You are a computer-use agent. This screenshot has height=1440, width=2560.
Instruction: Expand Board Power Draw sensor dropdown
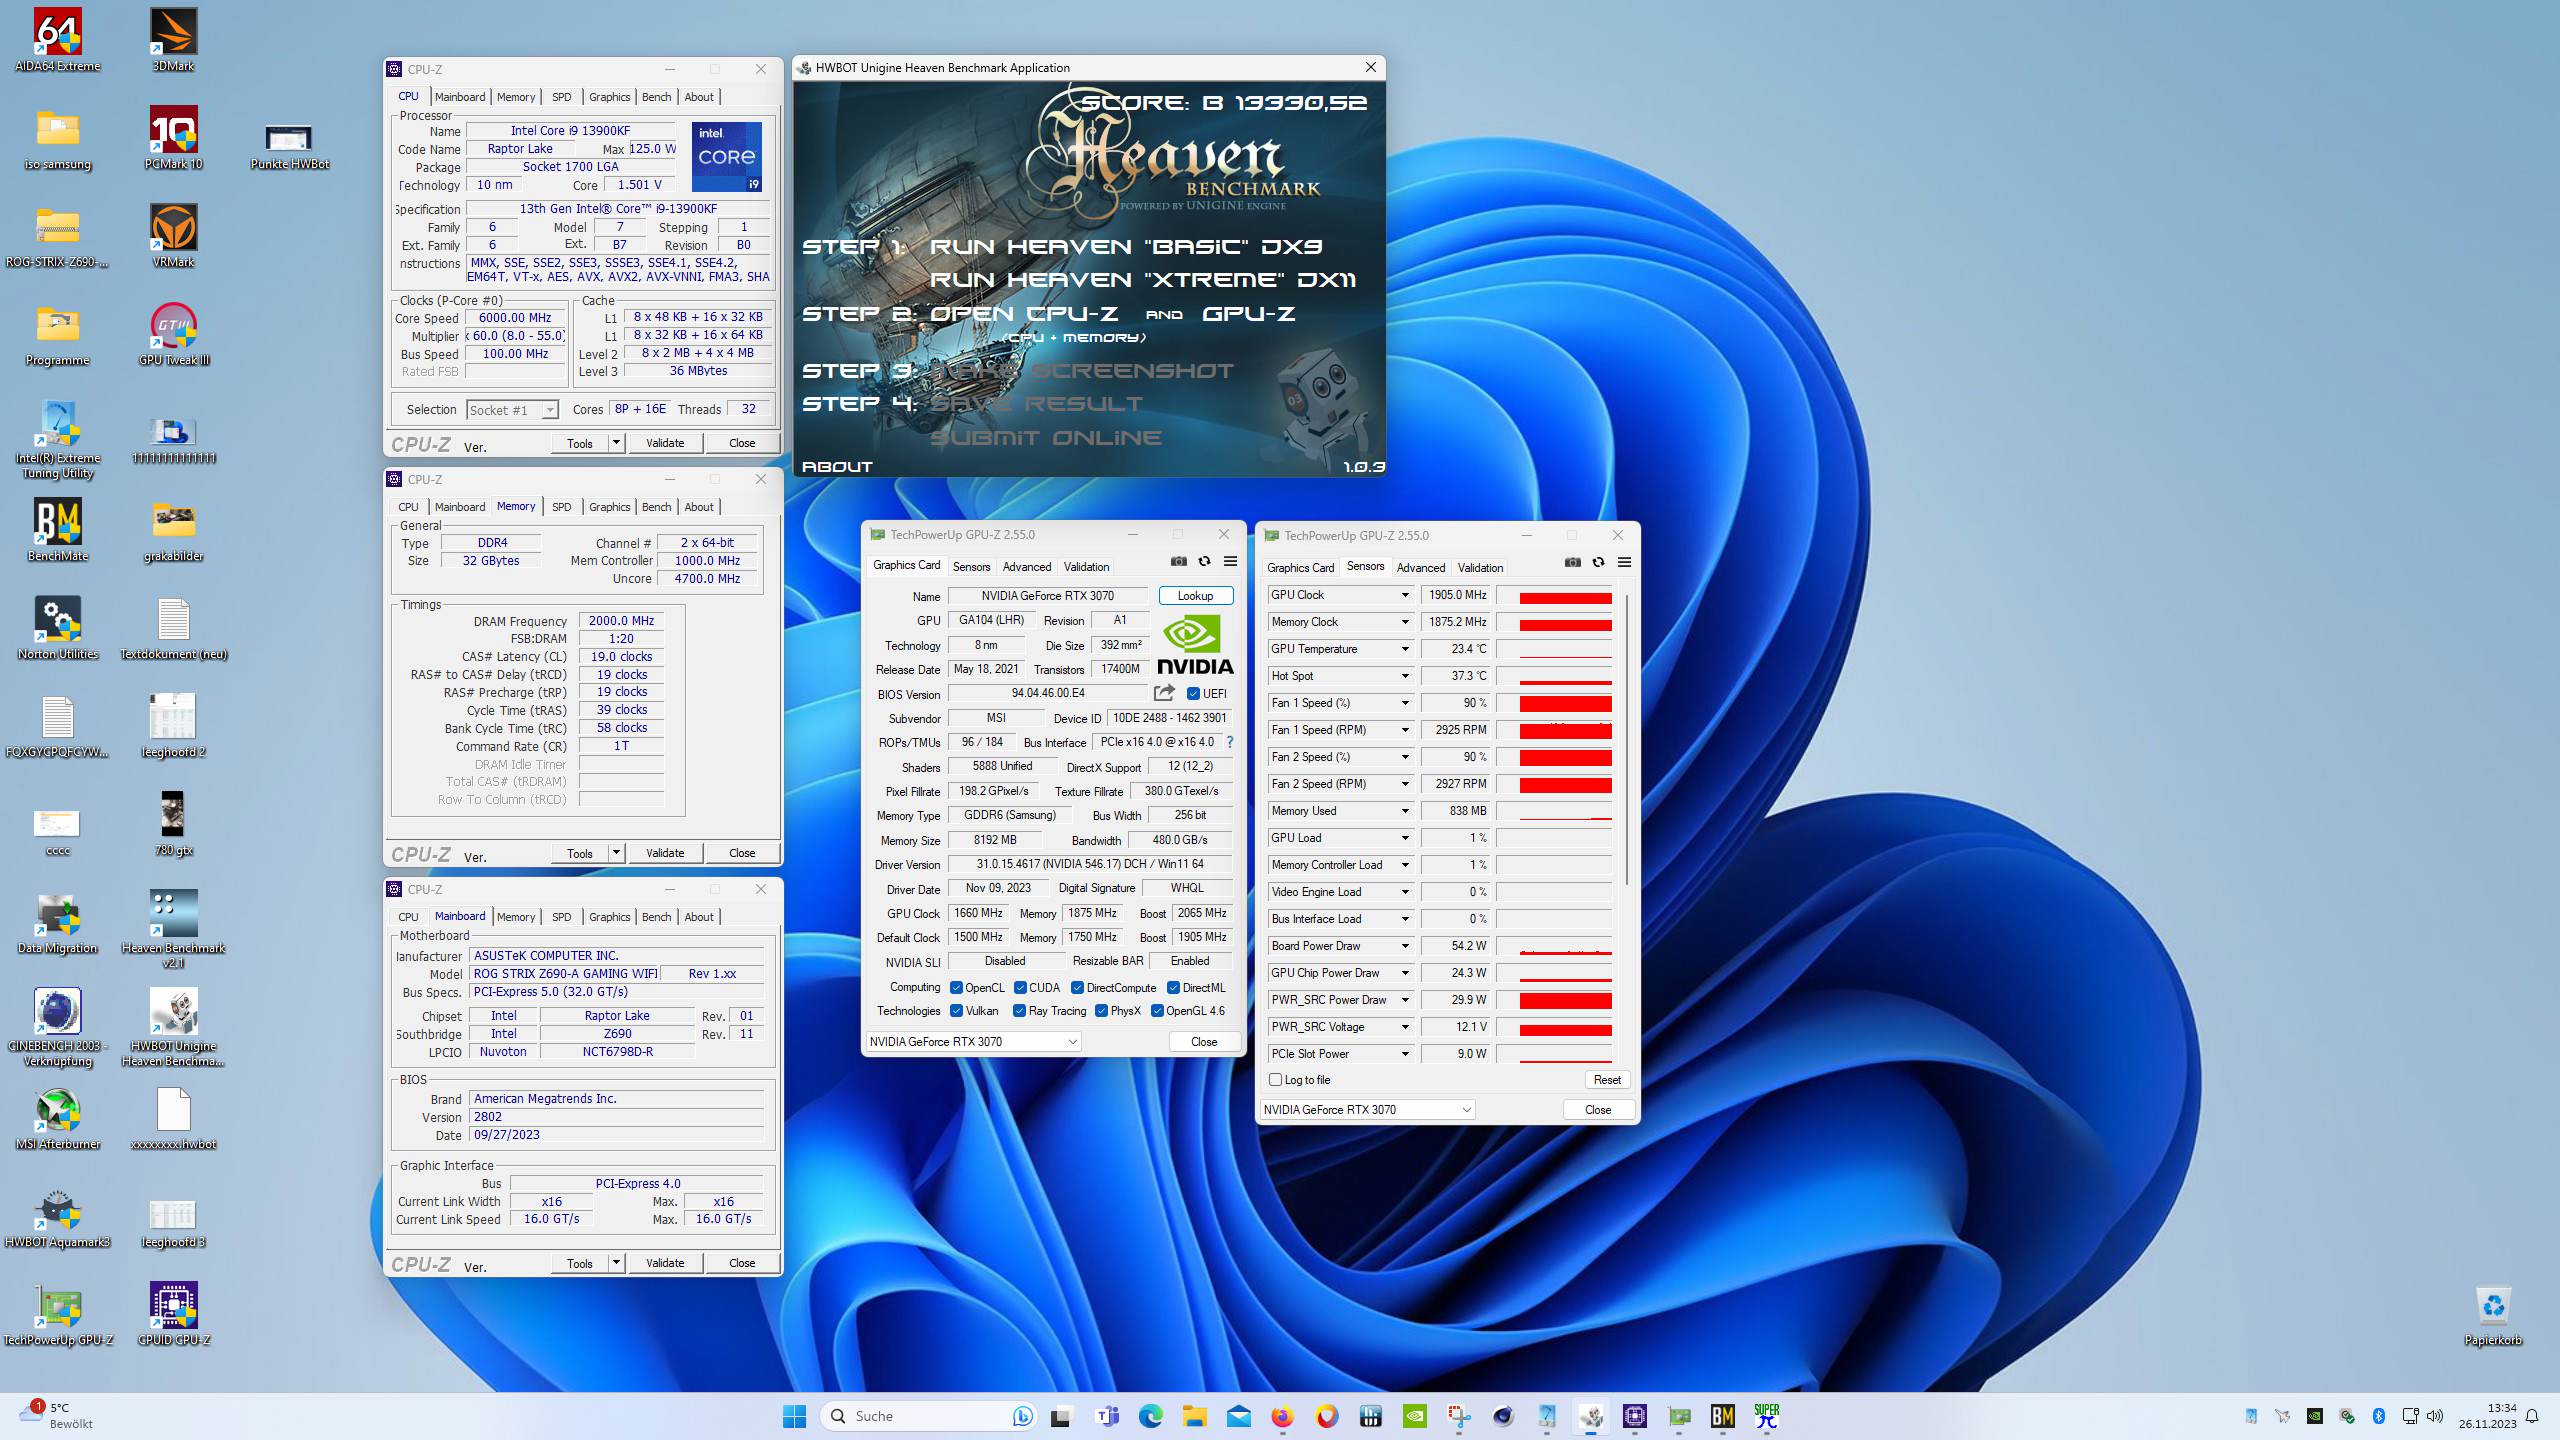1404,946
